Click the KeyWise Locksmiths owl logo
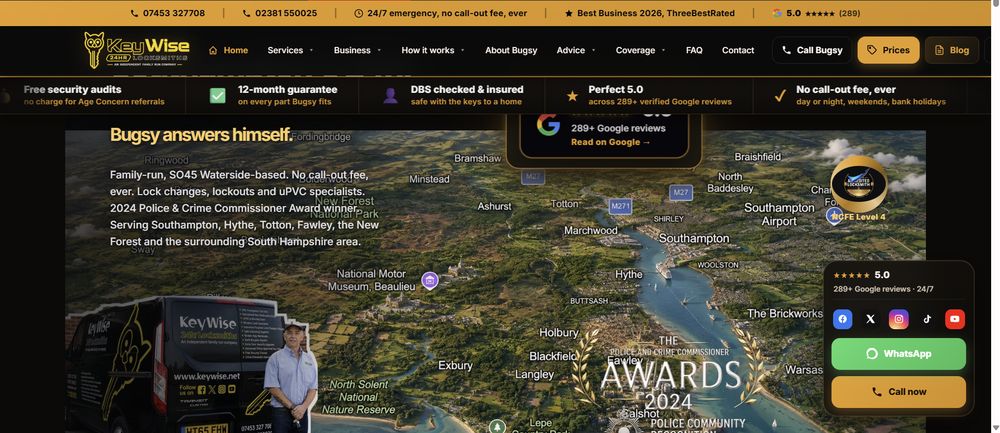Viewport: 1000px width, 433px height. [137, 50]
